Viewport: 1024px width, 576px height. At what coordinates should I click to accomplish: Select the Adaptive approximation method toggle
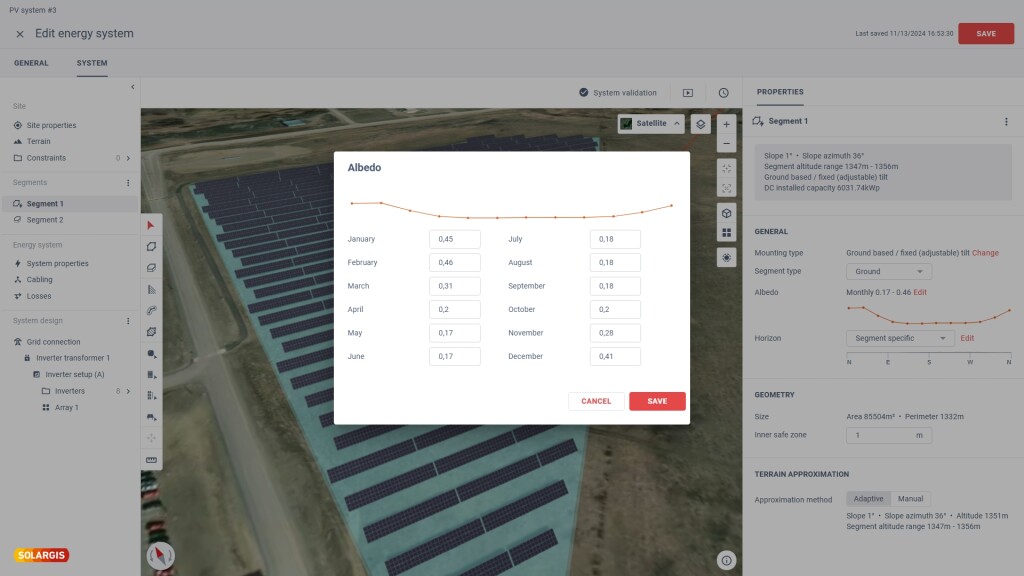click(x=868, y=499)
